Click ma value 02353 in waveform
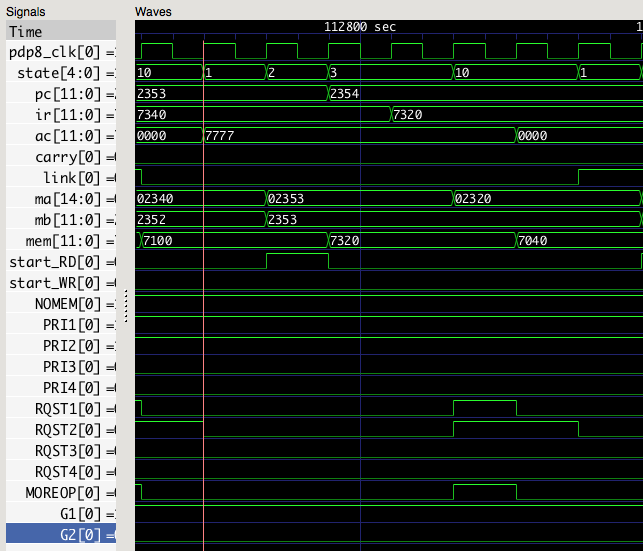The width and height of the screenshot is (643, 551). pyautogui.click(x=286, y=199)
